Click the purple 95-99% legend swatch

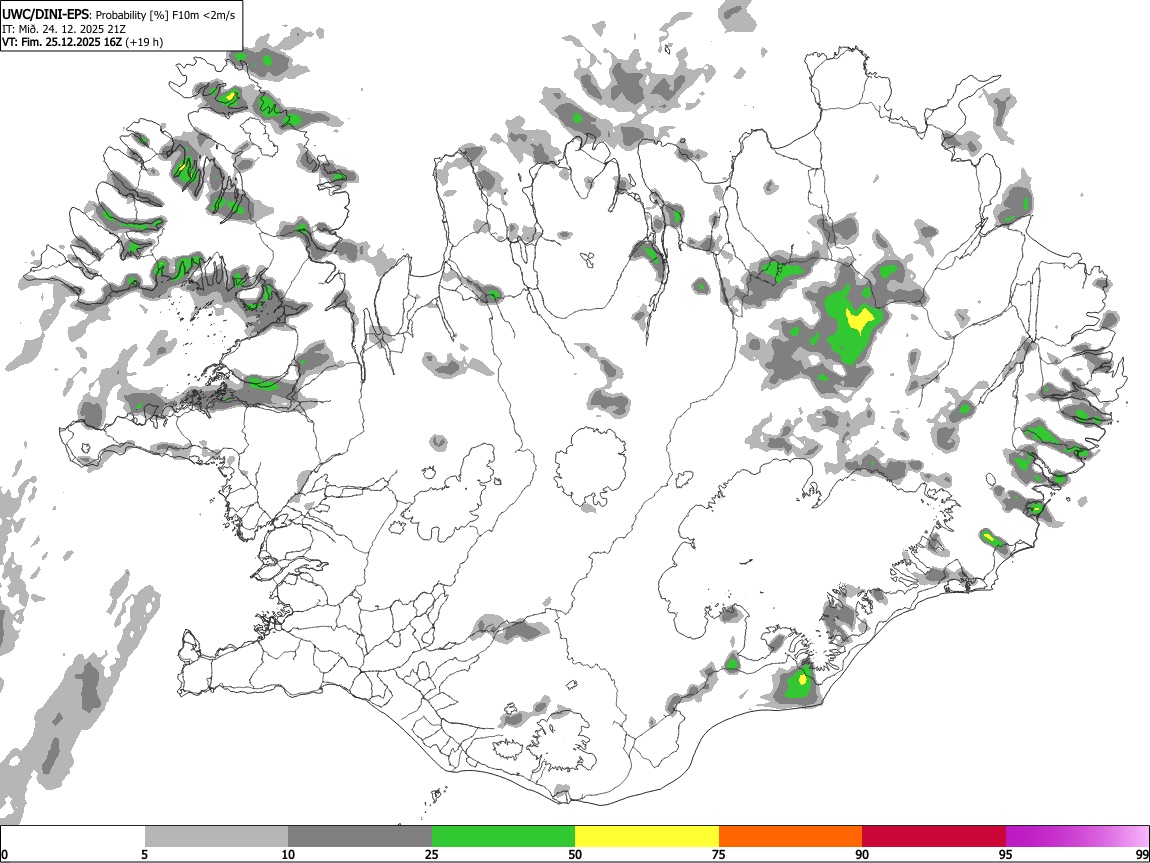[1077, 836]
